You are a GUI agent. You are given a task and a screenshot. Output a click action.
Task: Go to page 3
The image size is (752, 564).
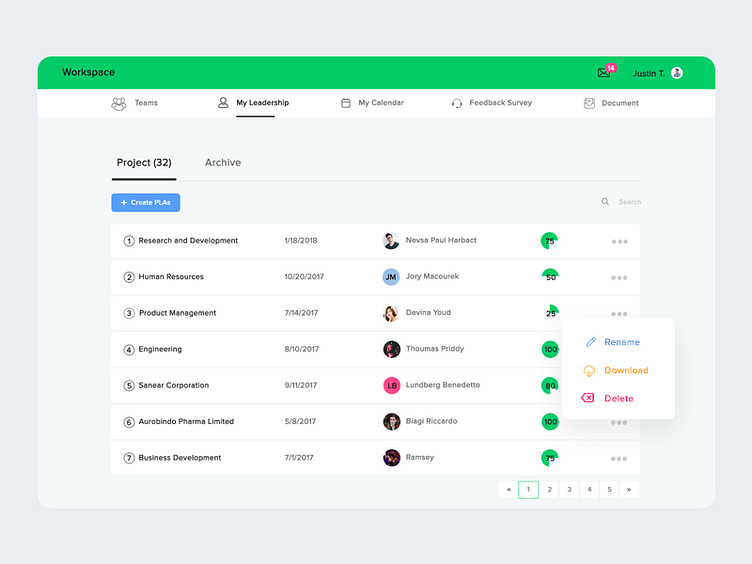tap(569, 490)
